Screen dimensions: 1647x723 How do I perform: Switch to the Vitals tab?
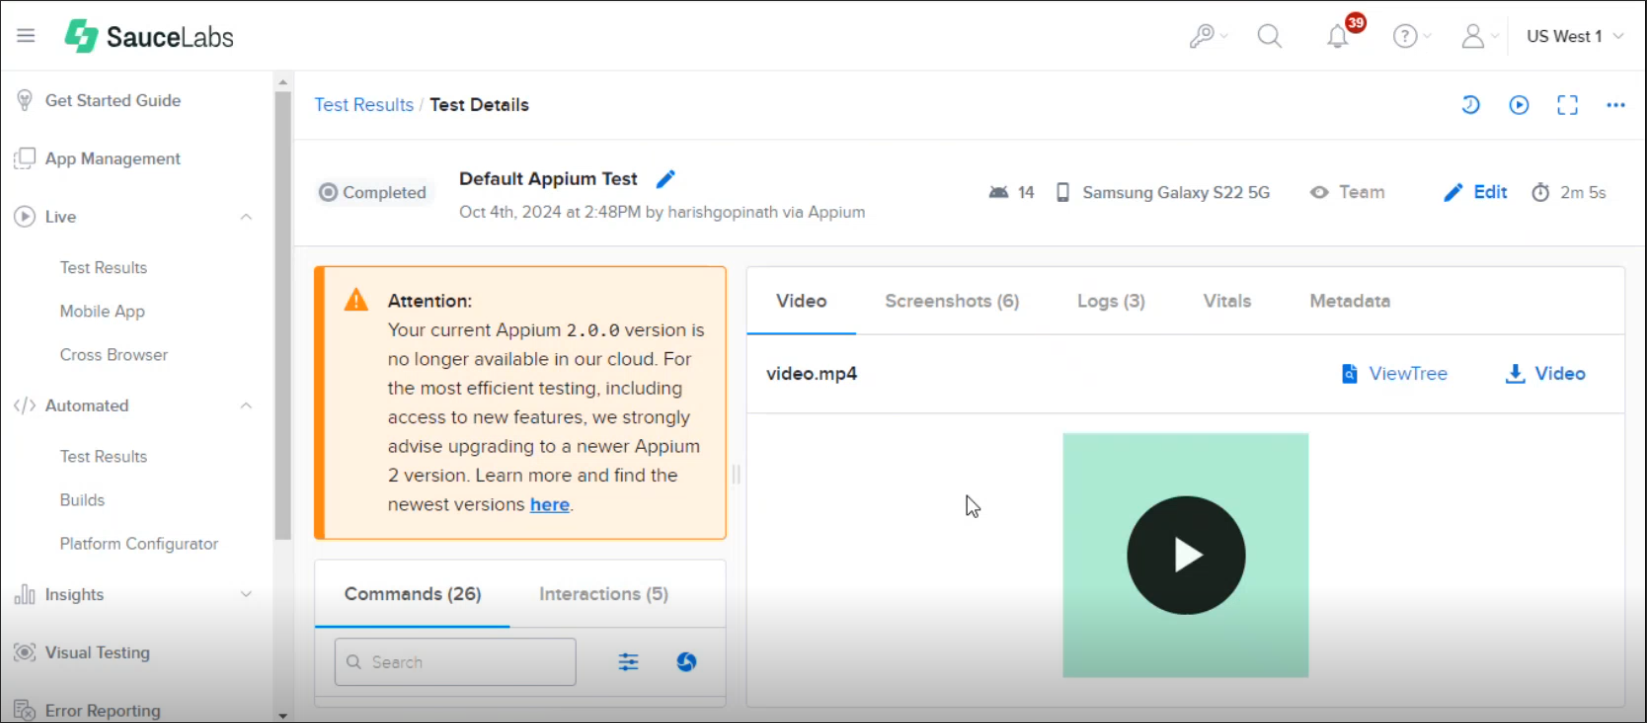(x=1227, y=301)
